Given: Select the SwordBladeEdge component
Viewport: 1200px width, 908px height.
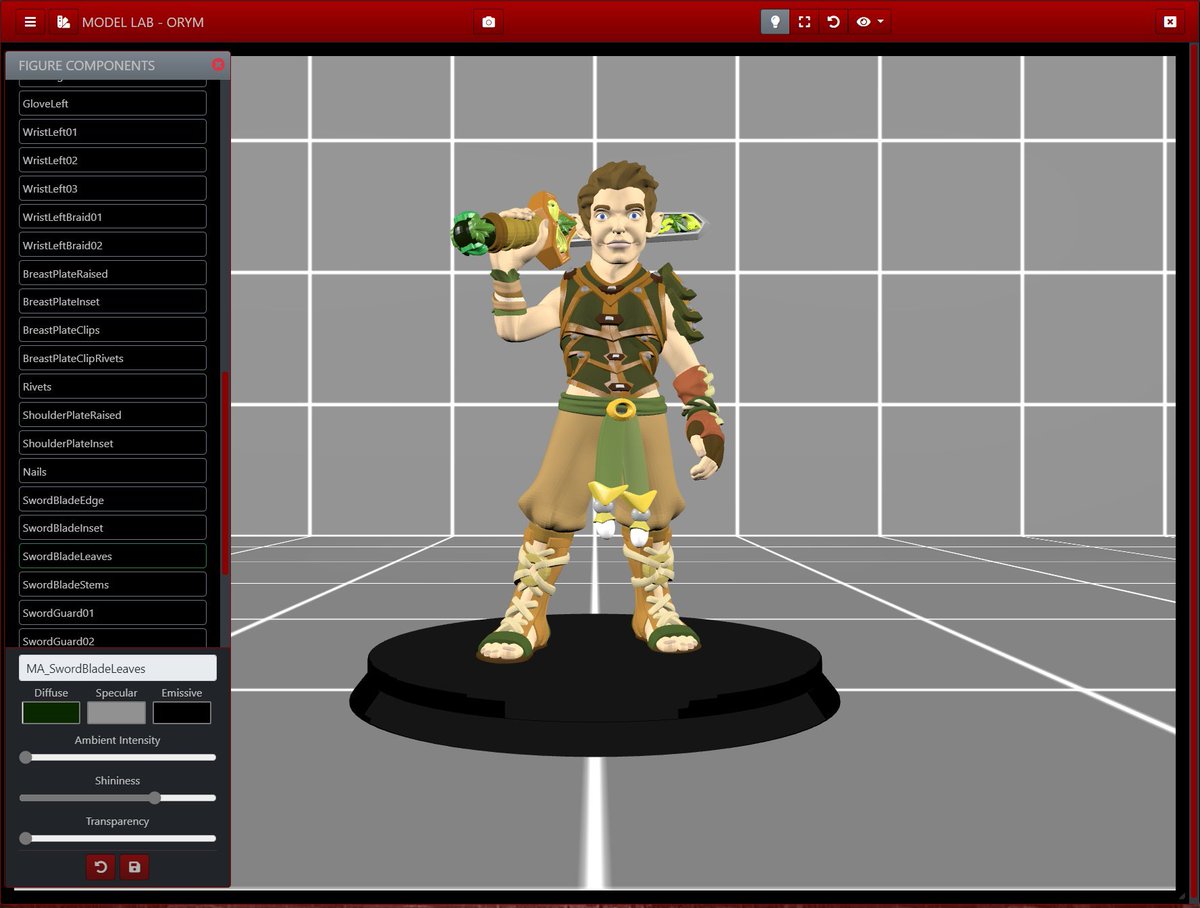Looking at the screenshot, I should 113,500.
